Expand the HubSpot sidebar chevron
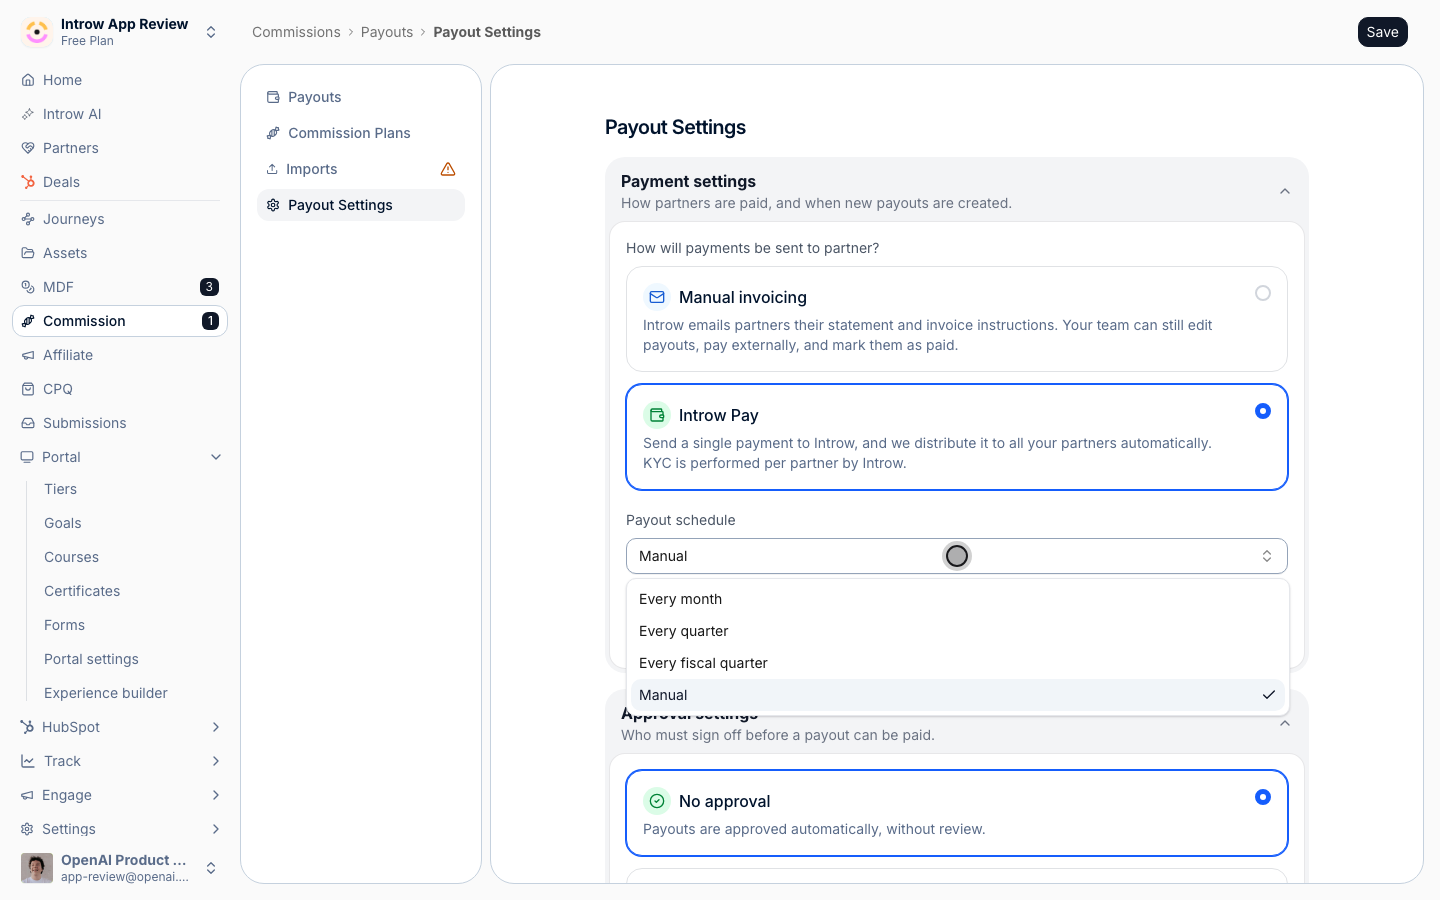This screenshot has height=900, width=1440. tap(216, 727)
